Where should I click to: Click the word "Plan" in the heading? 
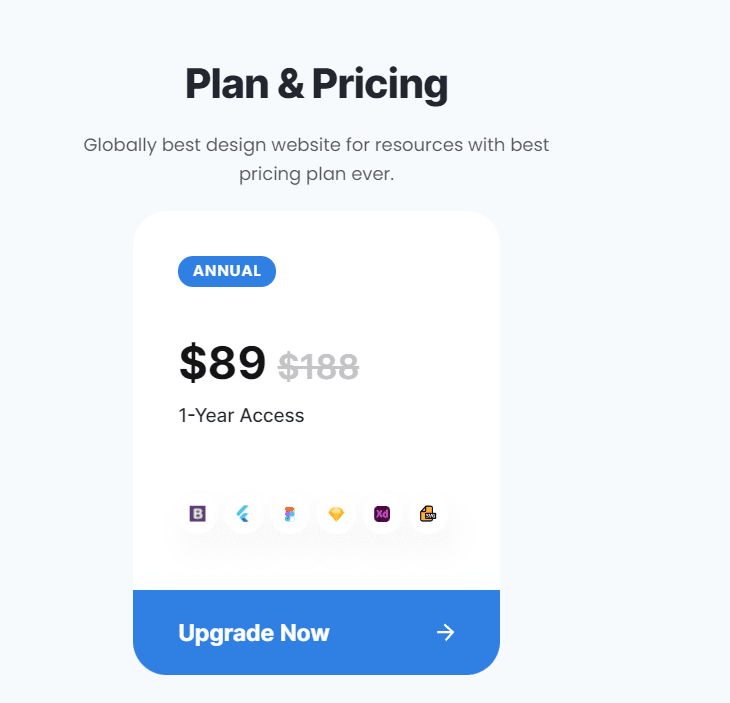(226, 84)
